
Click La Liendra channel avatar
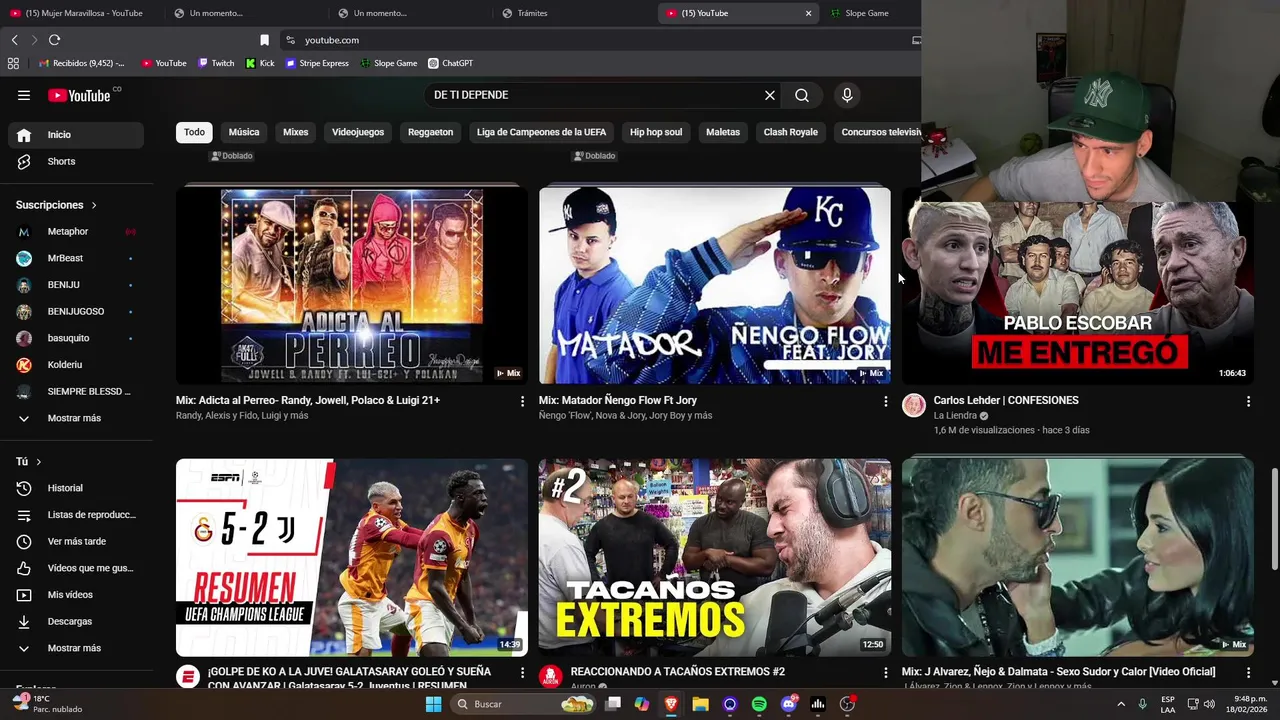[x=914, y=405]
